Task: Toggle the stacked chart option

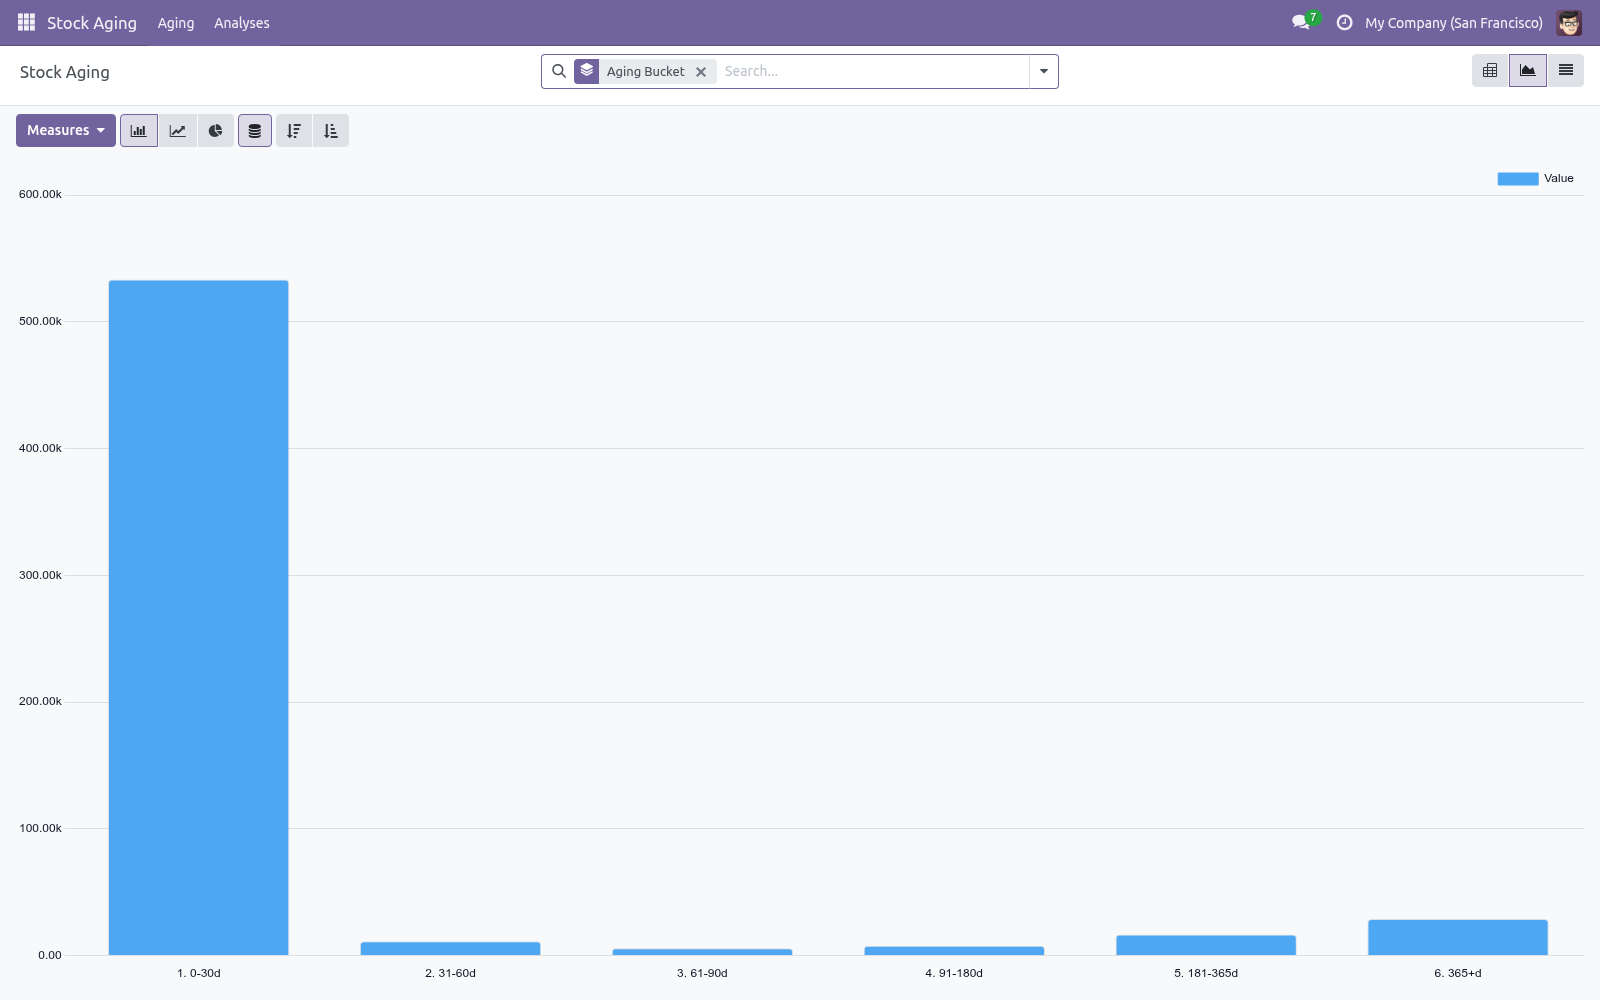Action: pyautogui.click(x=255, y=130)
